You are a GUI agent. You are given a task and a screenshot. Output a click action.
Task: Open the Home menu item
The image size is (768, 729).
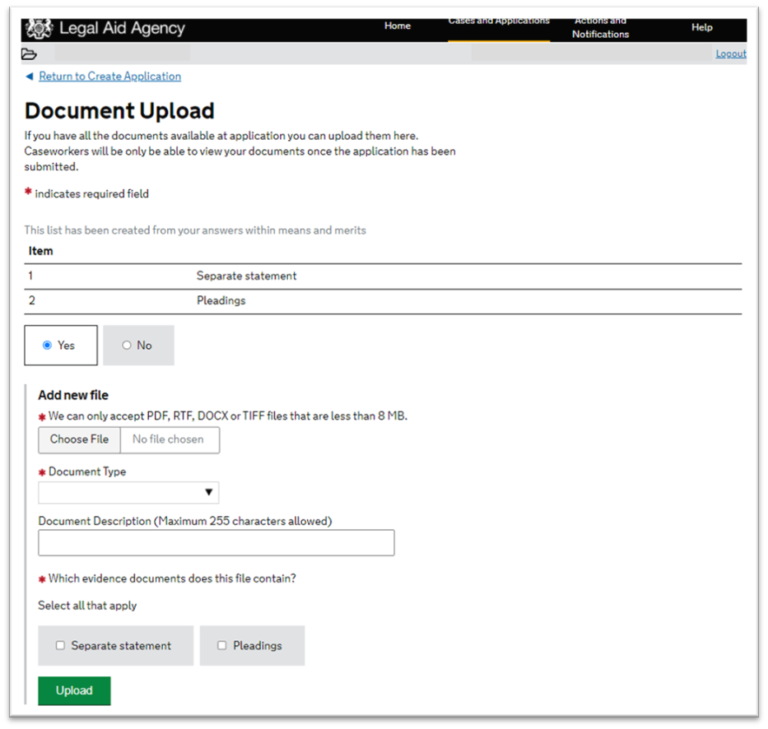point(397,26)
